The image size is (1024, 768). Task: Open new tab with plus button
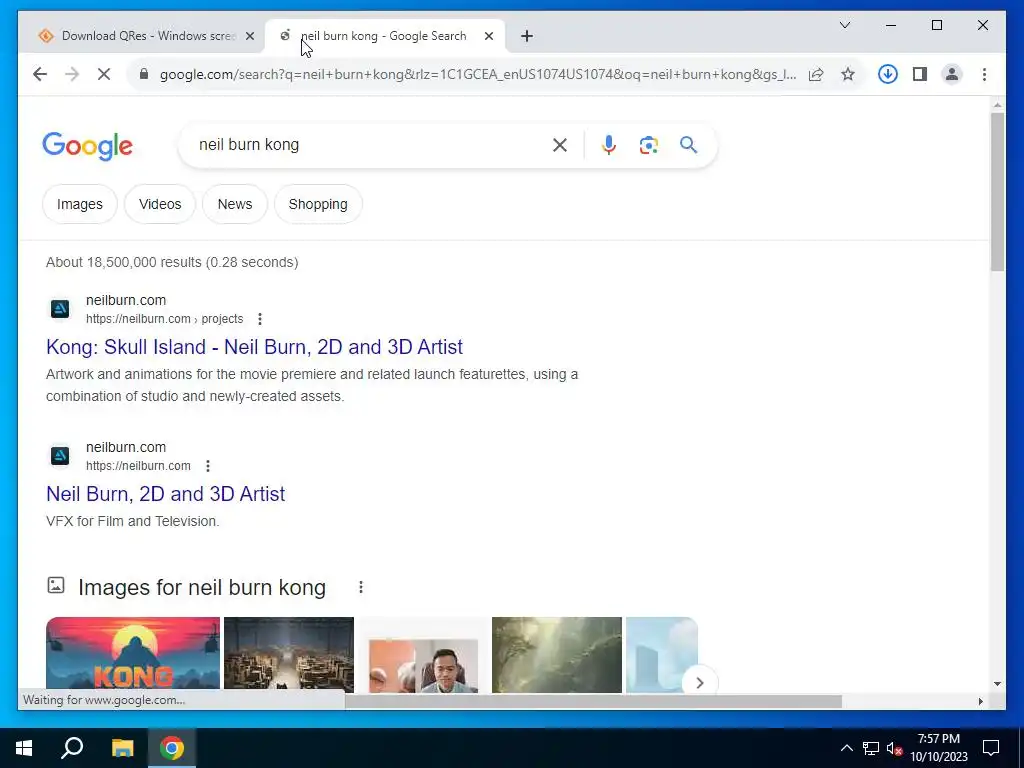point(527,36)
